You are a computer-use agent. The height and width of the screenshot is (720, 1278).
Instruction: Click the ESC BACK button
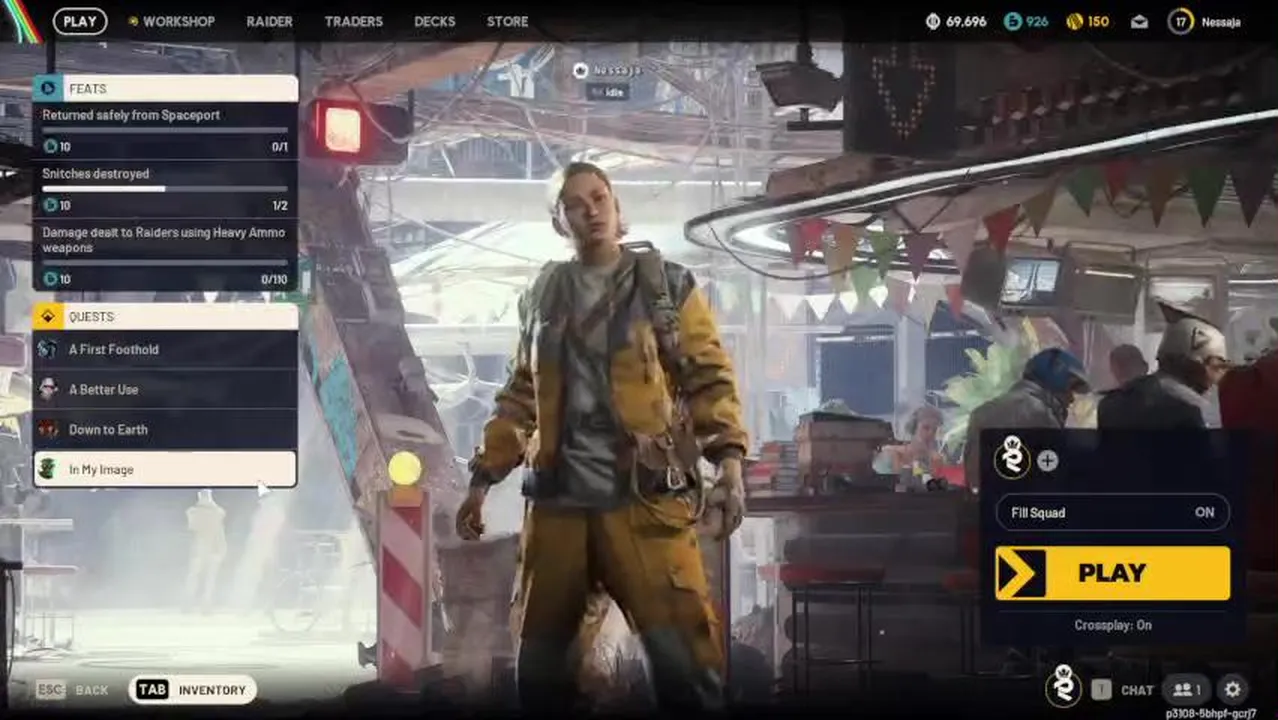[73, 690]
